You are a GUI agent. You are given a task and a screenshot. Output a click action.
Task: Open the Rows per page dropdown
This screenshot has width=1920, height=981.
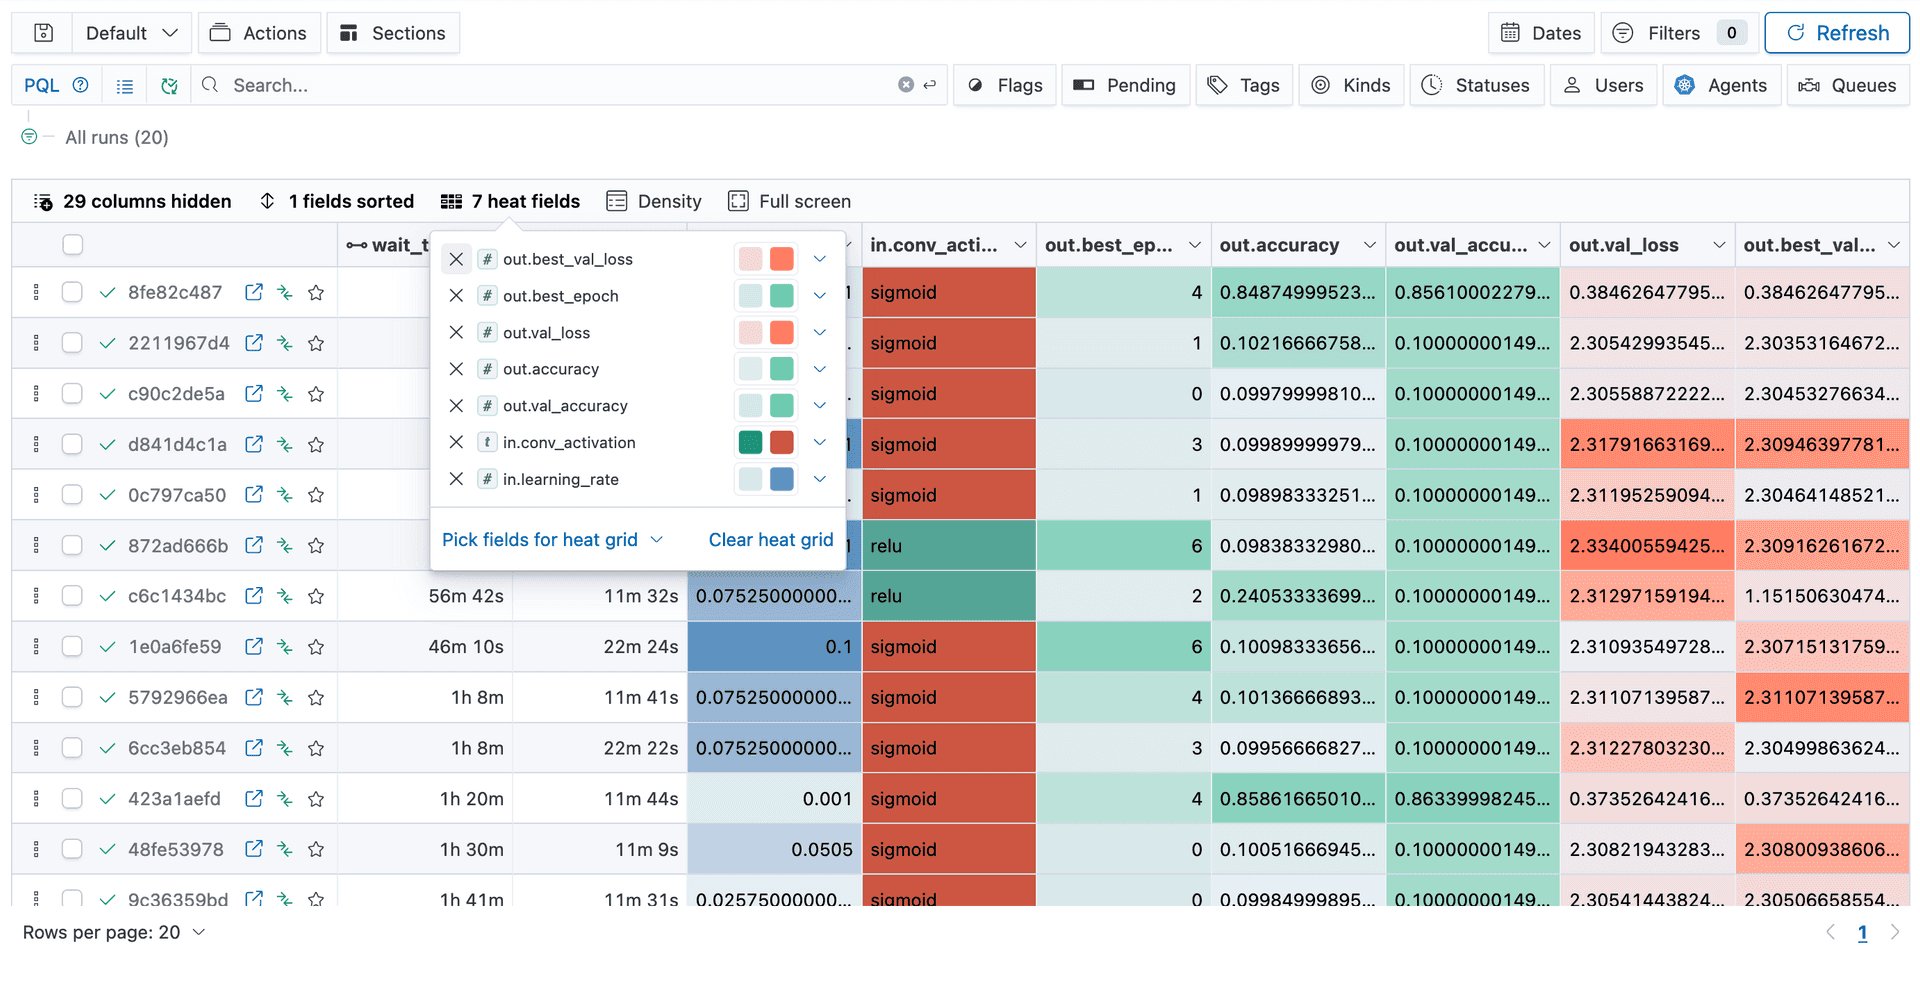197,932
